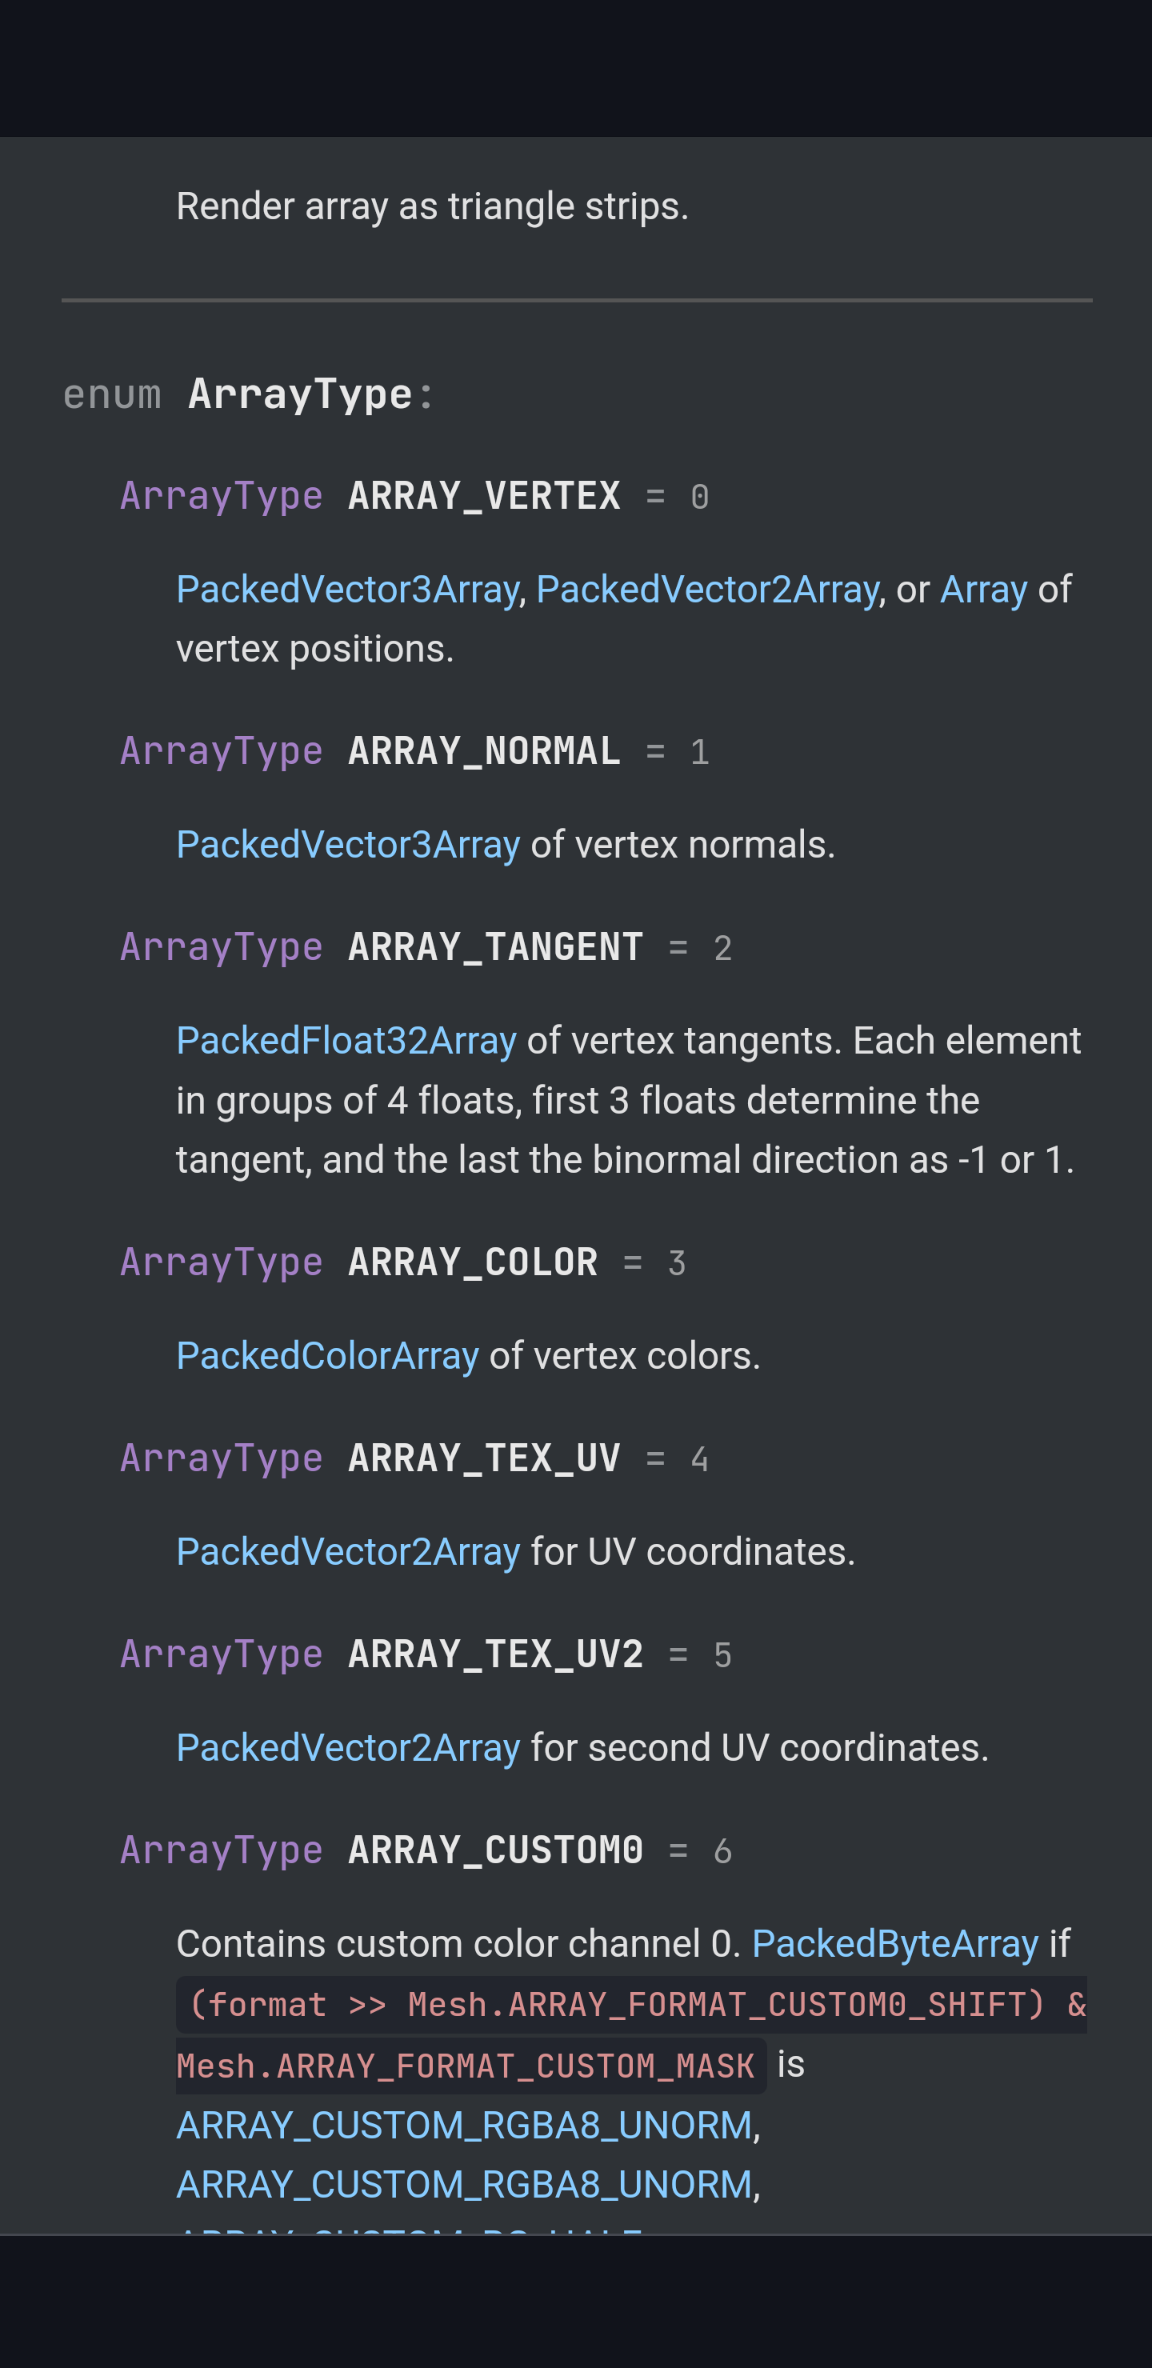Click the ARRAY_VERTEX constant name
1152x2368 pixels.
(484, 496)
